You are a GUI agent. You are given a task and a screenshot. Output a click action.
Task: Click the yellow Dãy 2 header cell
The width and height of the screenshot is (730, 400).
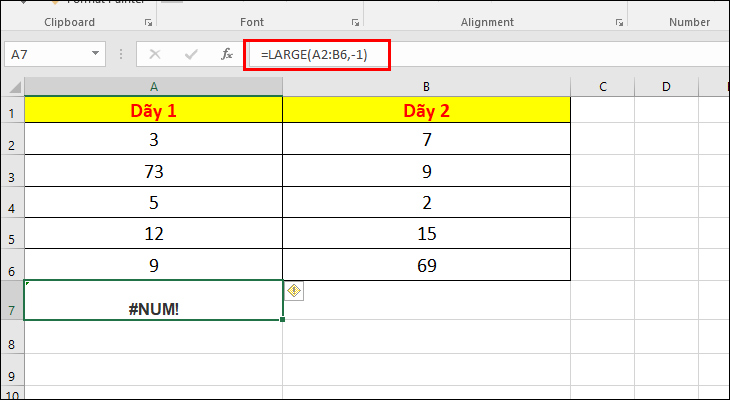coord(427,111)
